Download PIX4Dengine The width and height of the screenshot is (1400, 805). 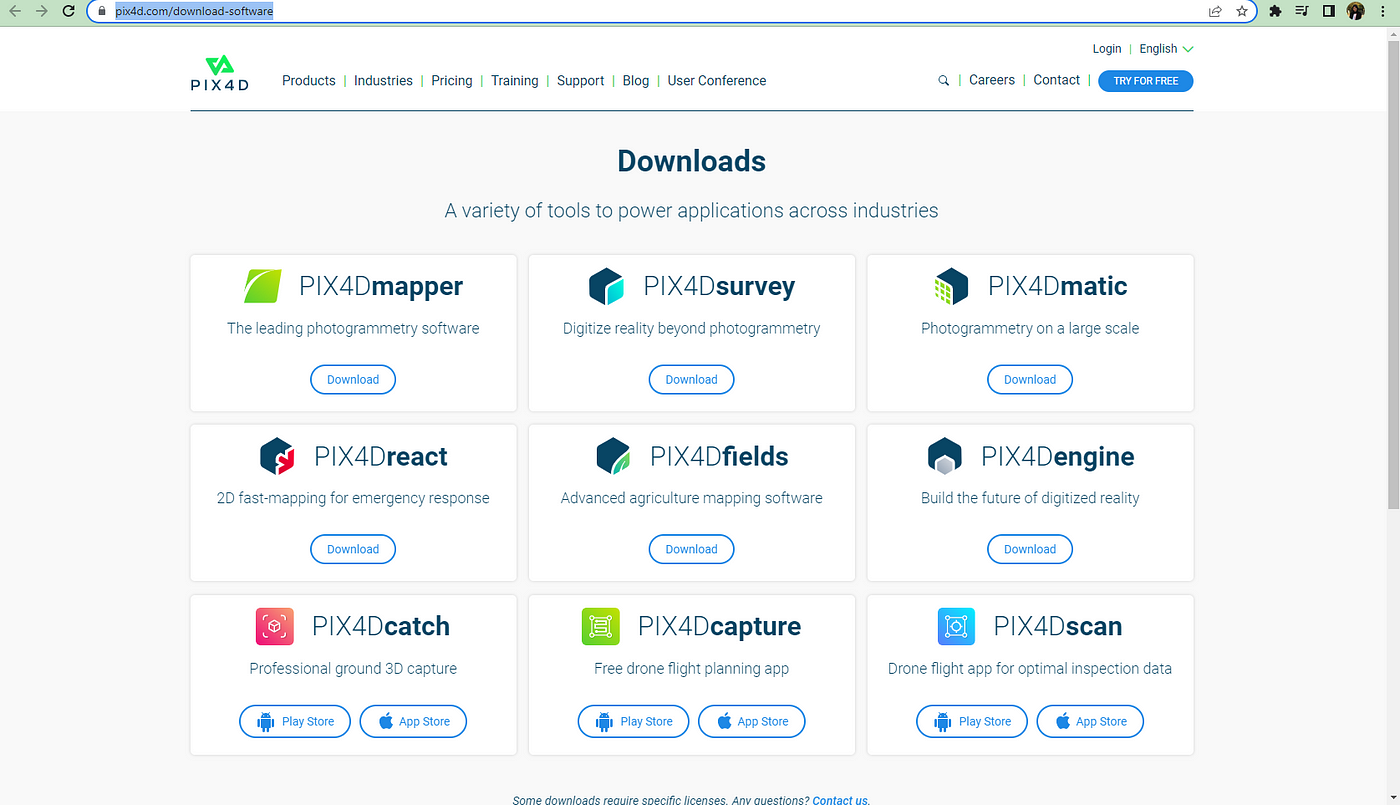click(1030, 549)
